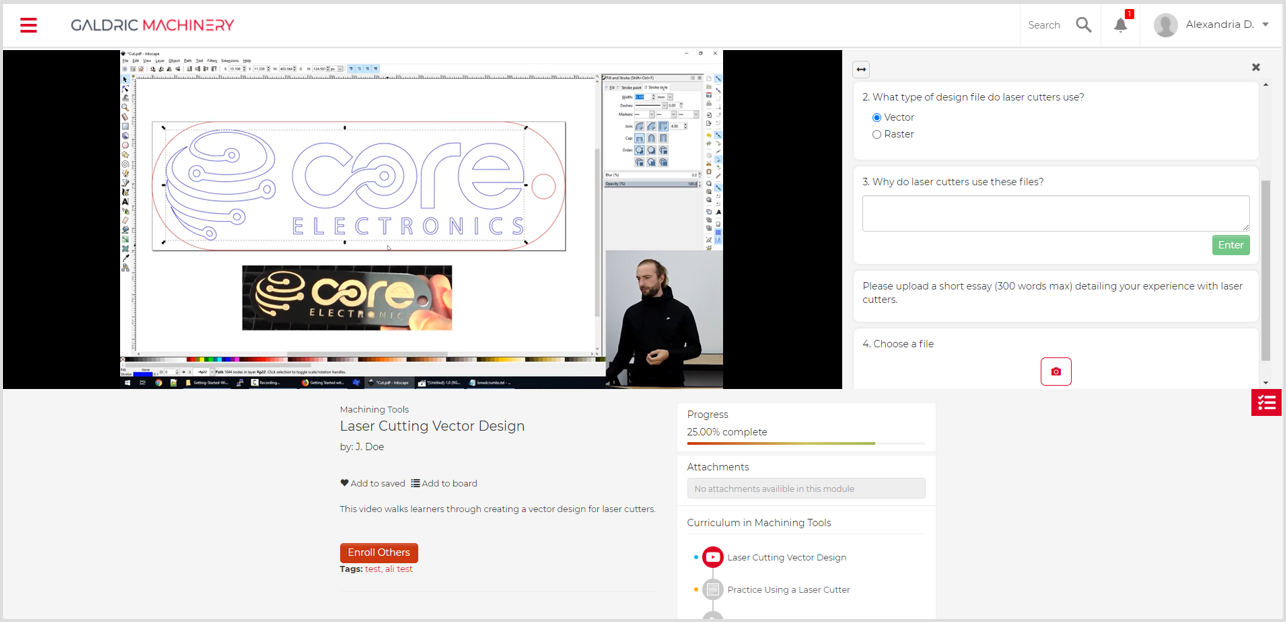Select the Raster radio option
The width and height of the screenshot is (1286, 622).
[x=877, y=135]
